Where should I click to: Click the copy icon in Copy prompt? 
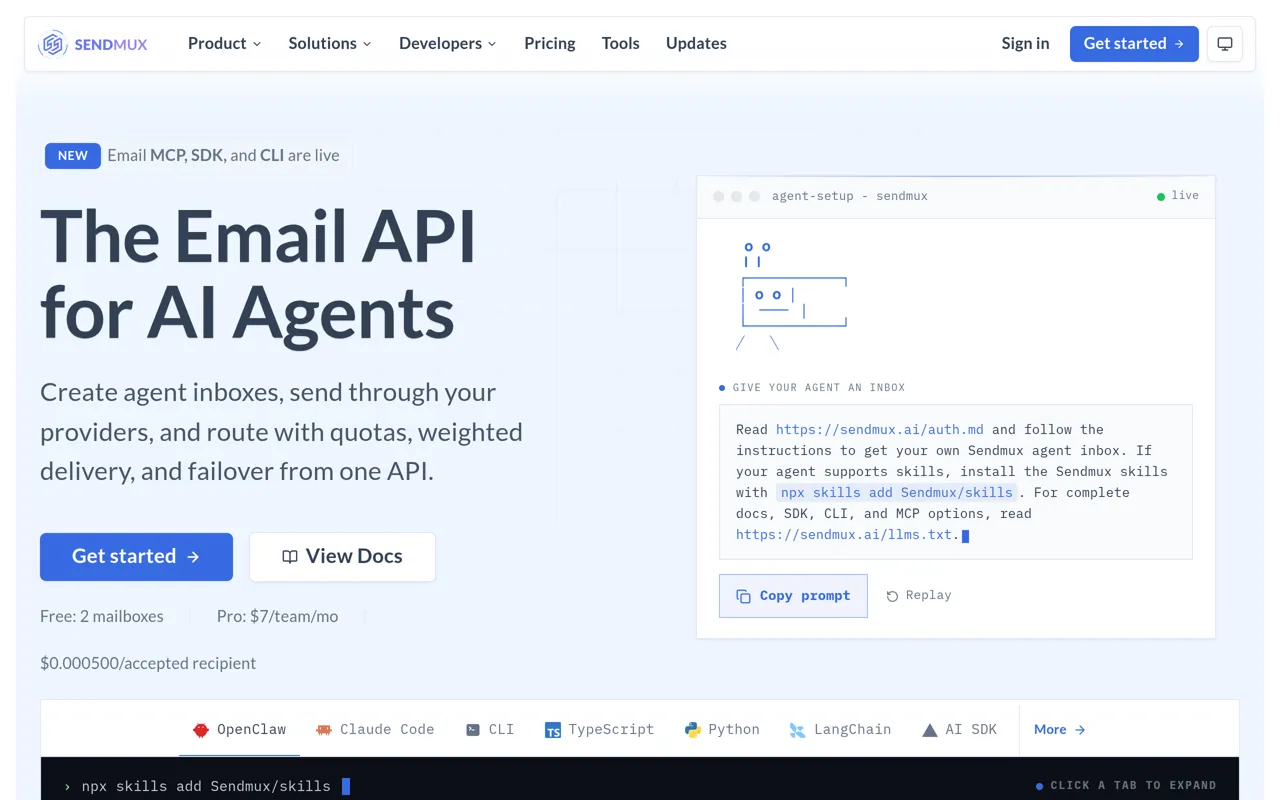point(743,596)
